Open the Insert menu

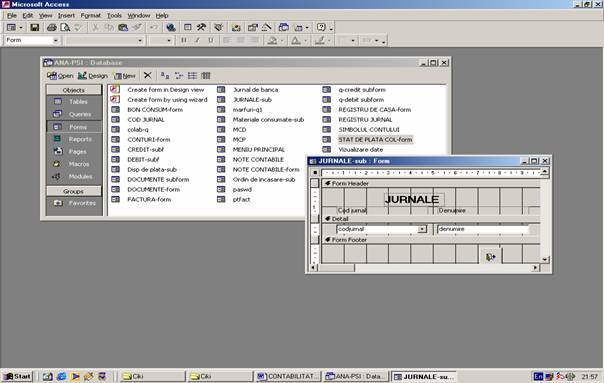pos(66,15)
